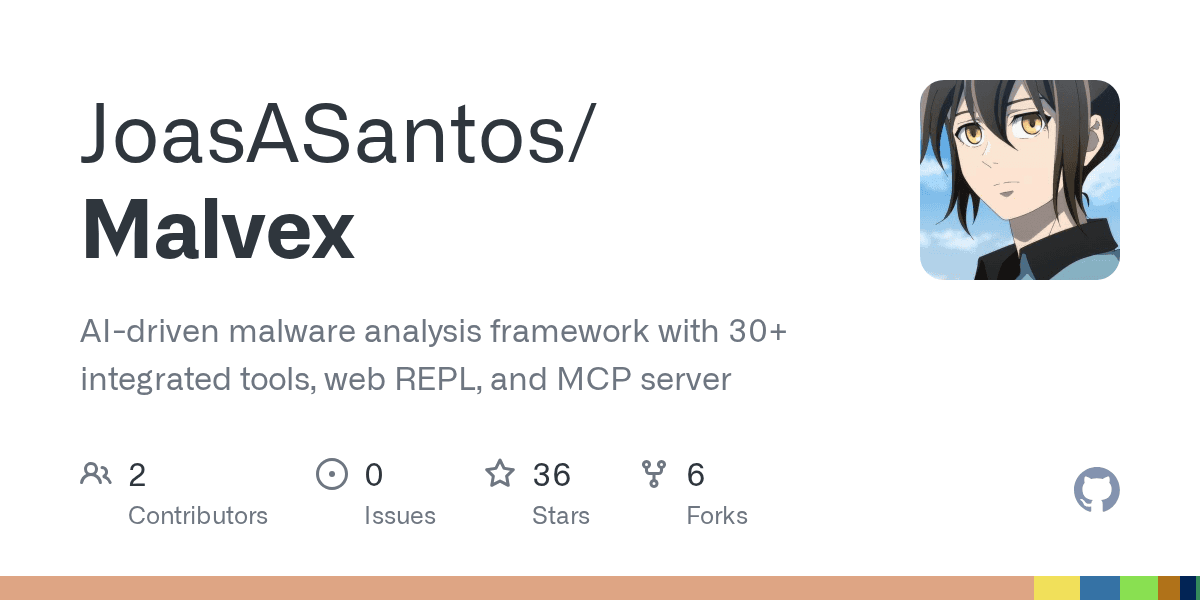Open the anime avatar profile picture
1200x600 pixels.
pyautogui.click(x=1020, y=180)
